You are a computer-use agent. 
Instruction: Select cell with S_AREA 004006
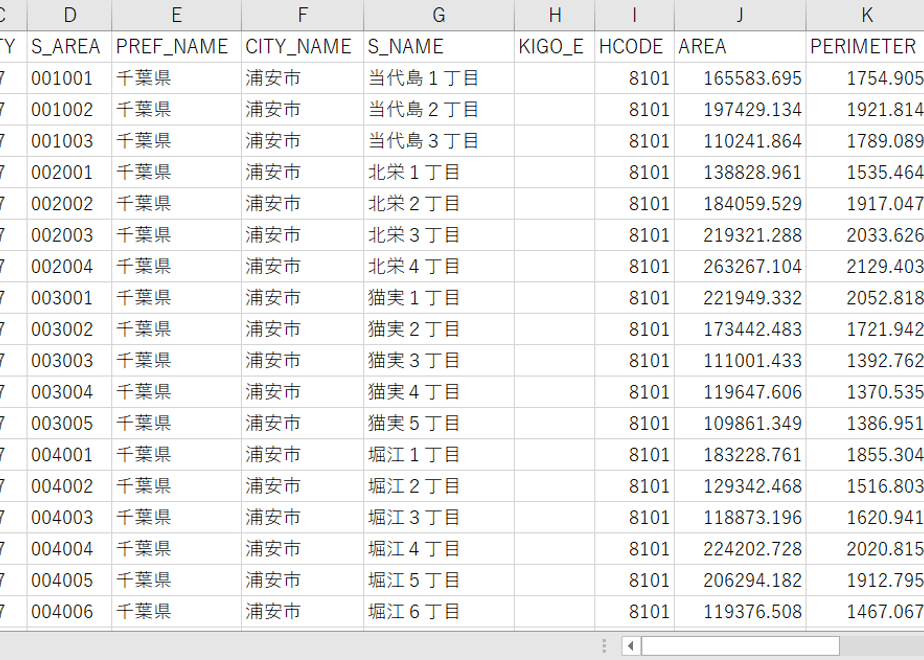(x=70, y=612)
